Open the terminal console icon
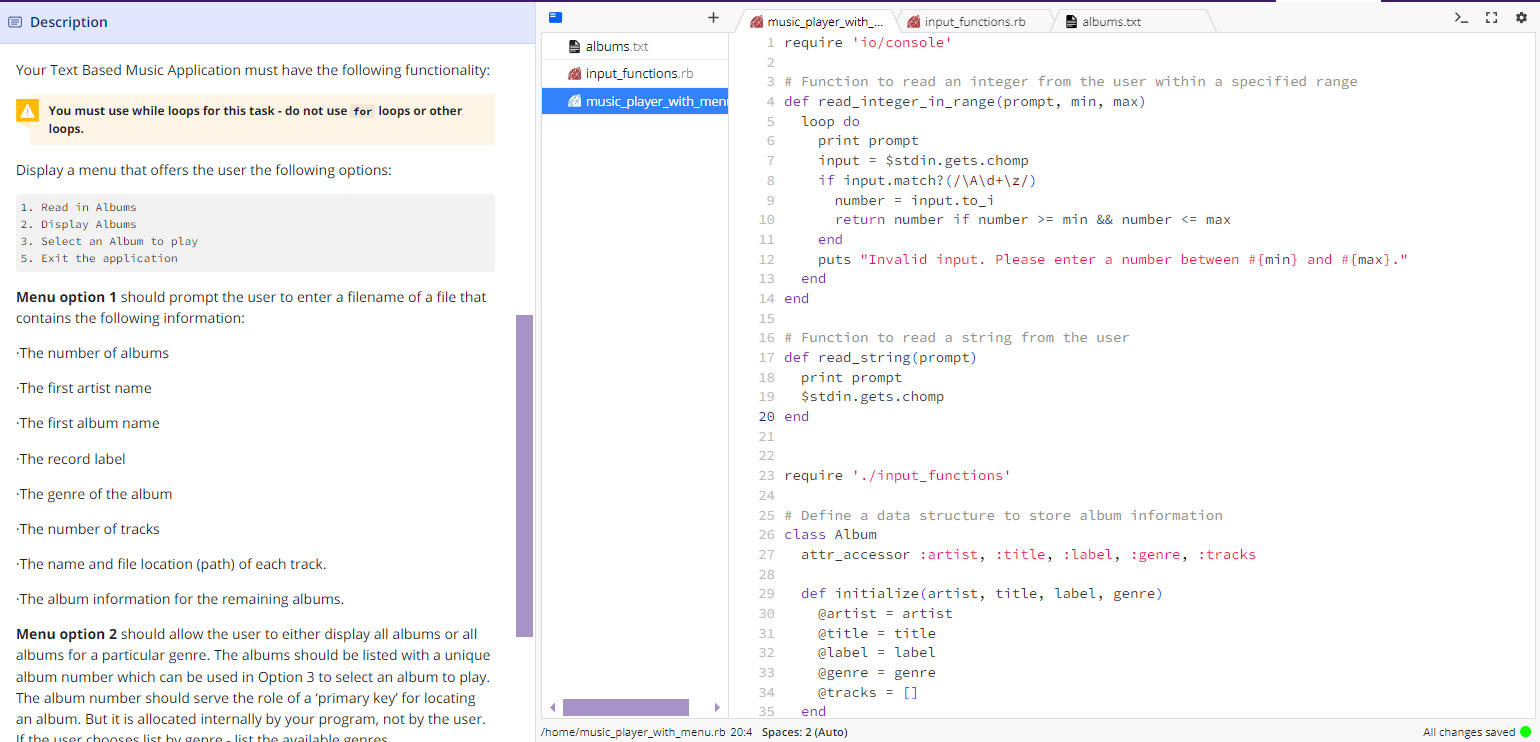 tap(1462, 17)
